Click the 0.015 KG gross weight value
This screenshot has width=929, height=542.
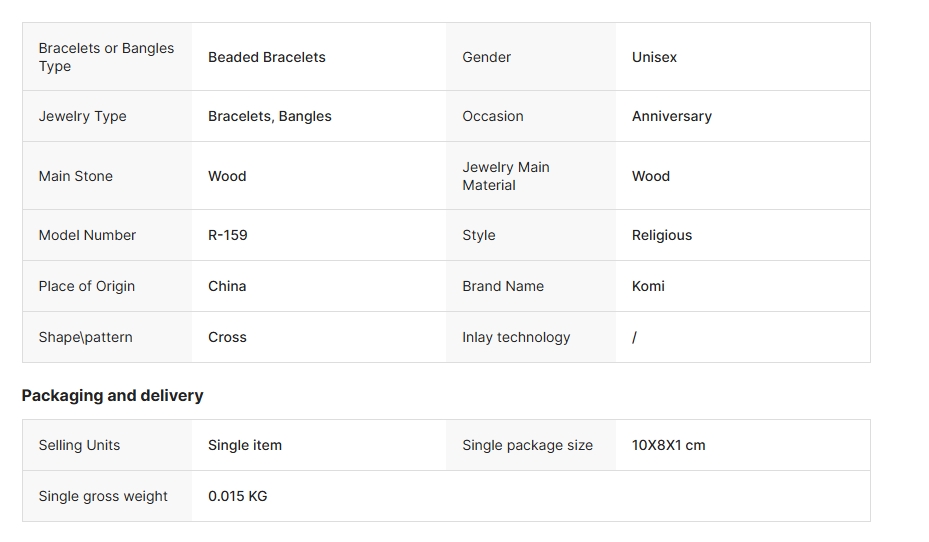coord(237,496)
